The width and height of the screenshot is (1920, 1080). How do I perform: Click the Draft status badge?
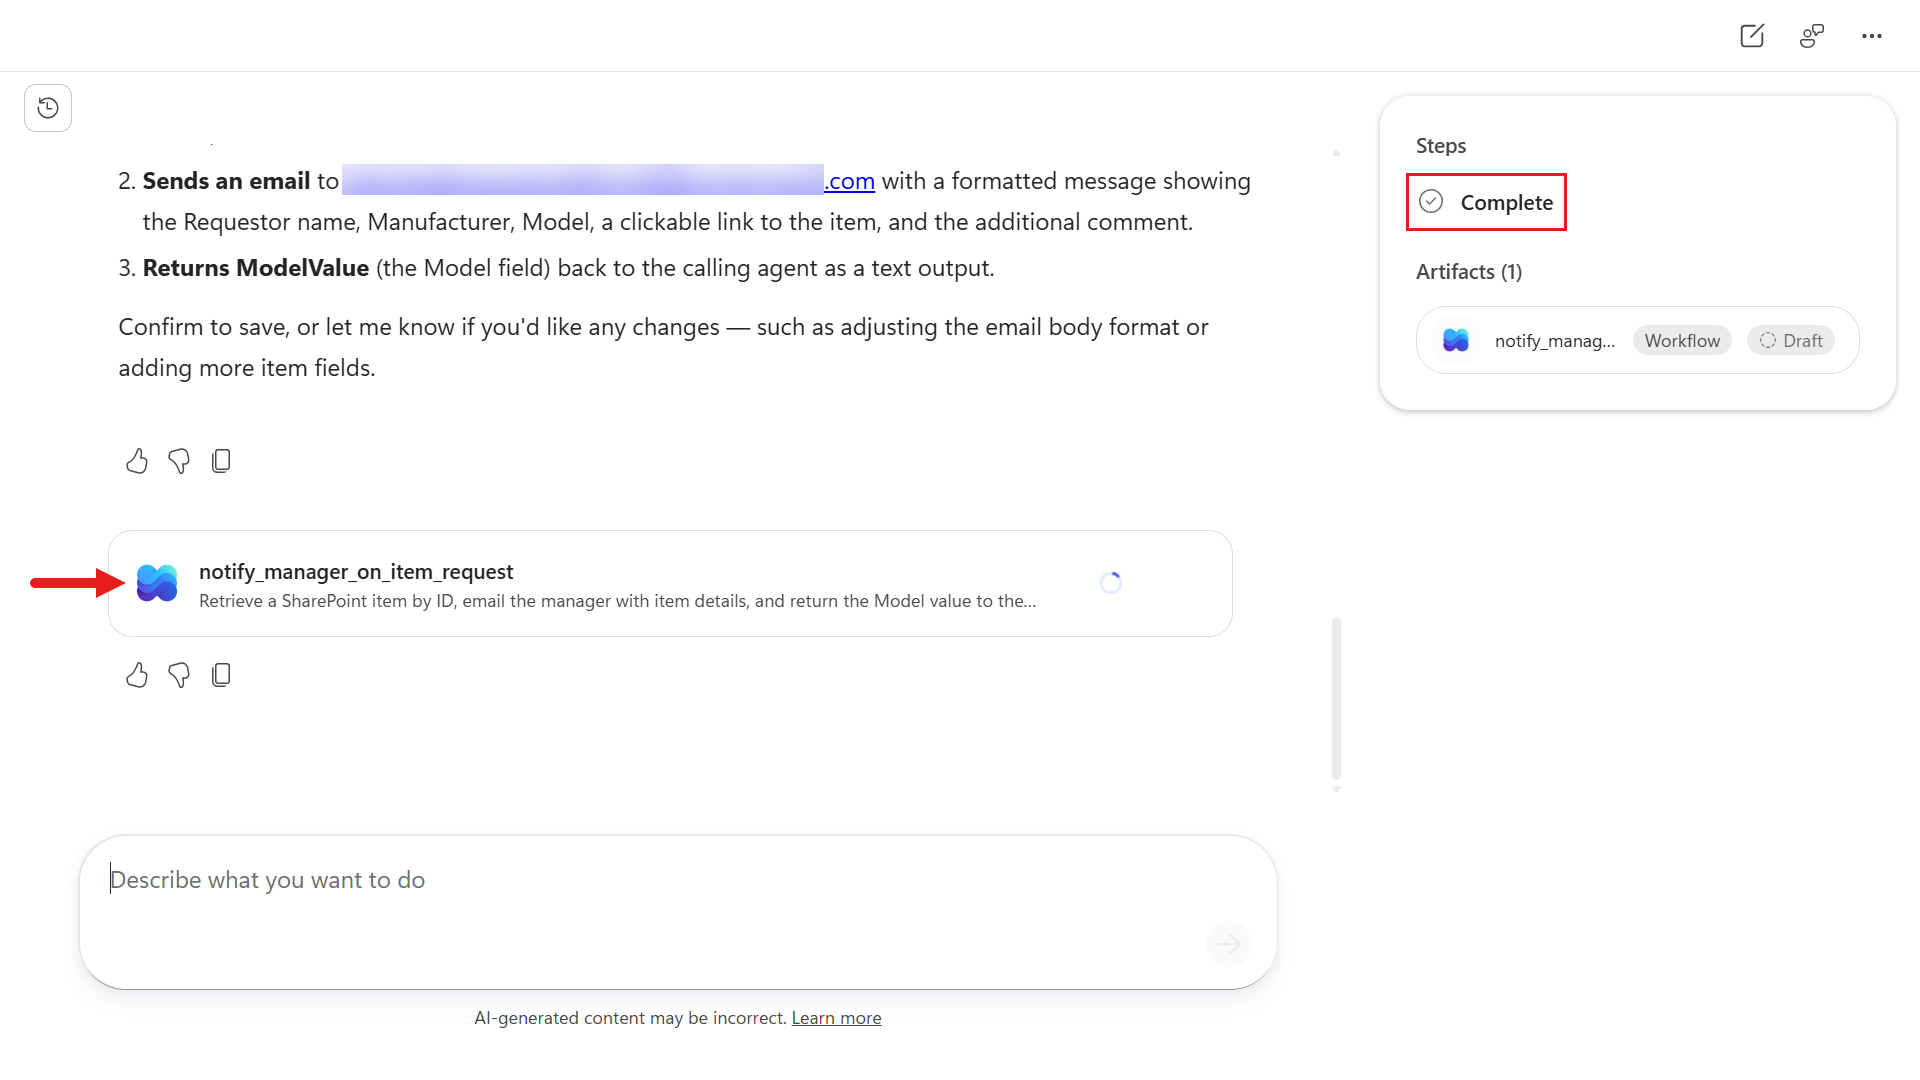coord(1791,340)
